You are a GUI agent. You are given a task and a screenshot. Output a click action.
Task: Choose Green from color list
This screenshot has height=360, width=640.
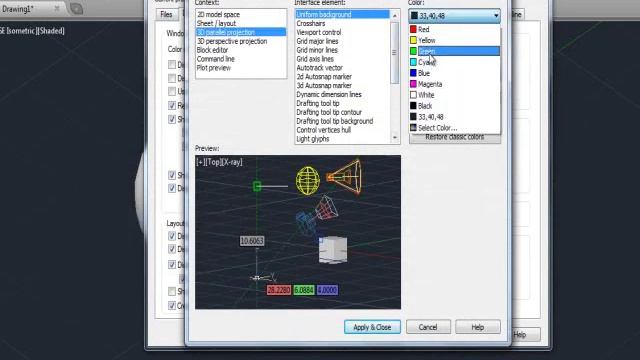click(454, 51)
